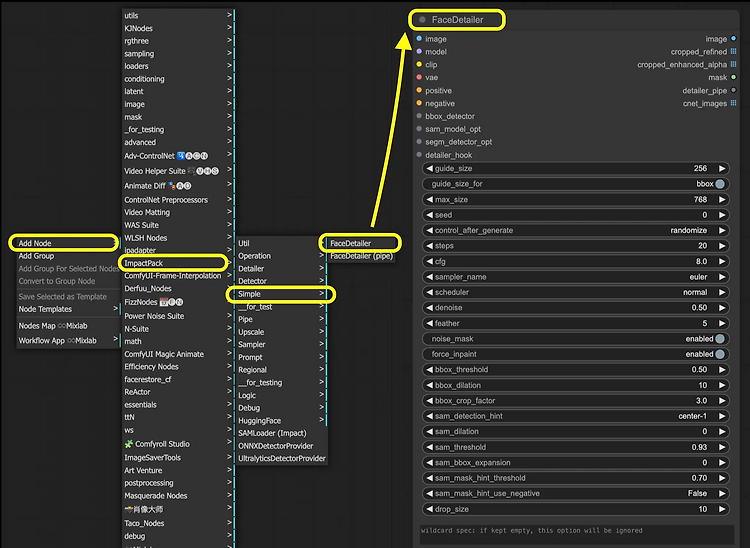Increase max_size with right arrow
750x548 pixels.
pyautogui.click(x=722, y=199)
